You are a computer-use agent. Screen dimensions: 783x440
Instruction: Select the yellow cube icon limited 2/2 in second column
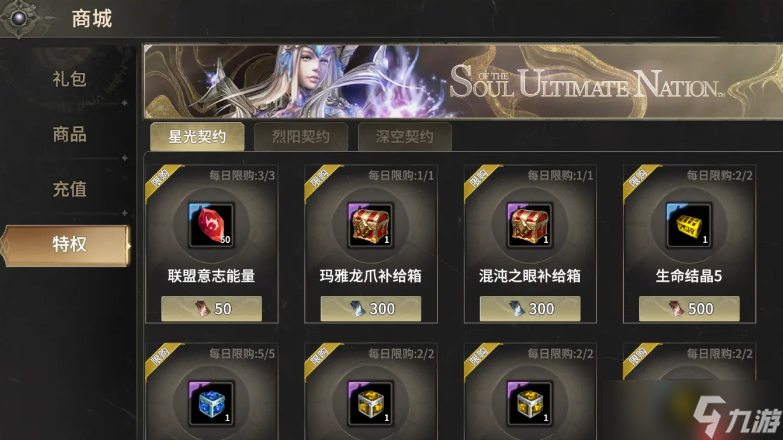click(x=370, y=404)
